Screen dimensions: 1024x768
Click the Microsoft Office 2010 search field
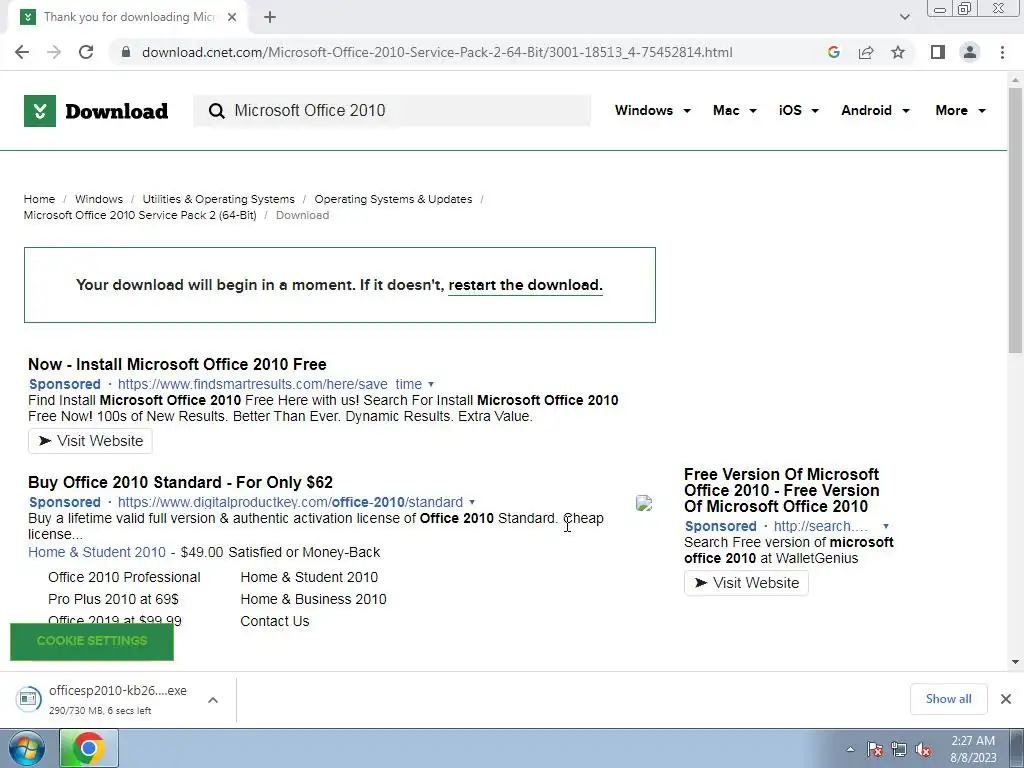point(392,111)
